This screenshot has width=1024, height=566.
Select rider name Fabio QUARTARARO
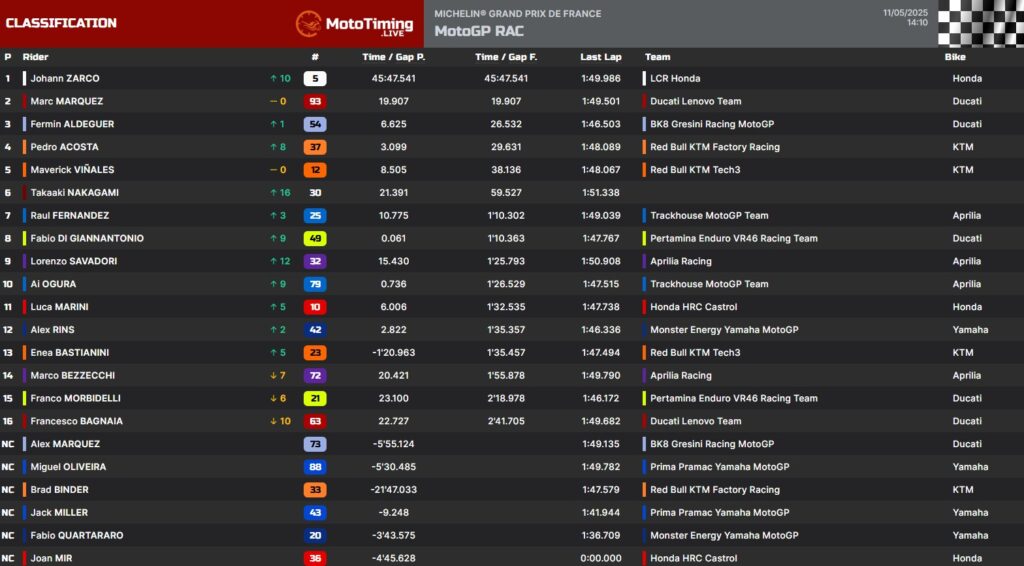[76, 535]
